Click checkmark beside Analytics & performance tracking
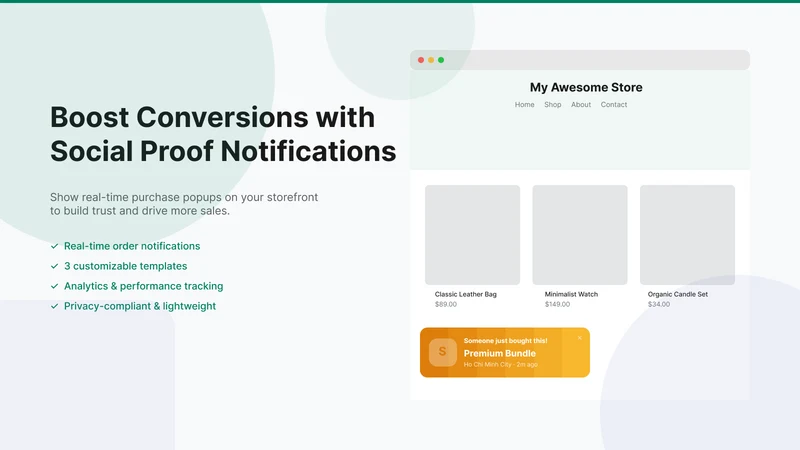The image size is (800, 450). [55, 286]
